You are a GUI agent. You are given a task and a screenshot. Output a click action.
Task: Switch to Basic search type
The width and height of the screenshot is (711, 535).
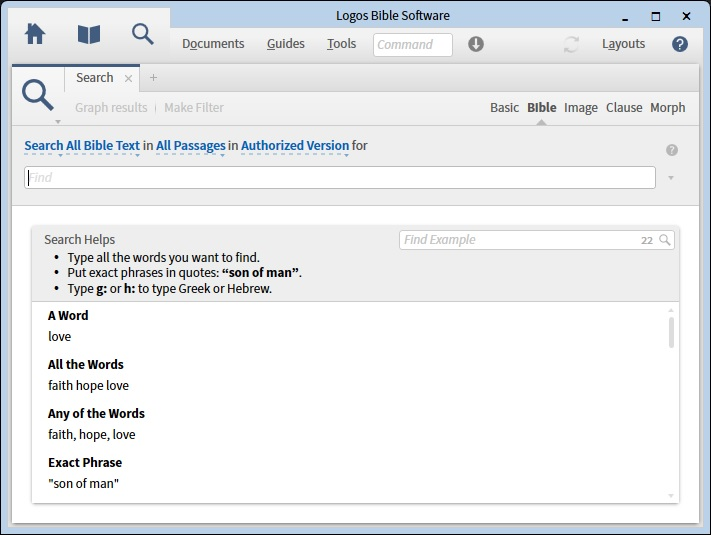coord(504,108)
